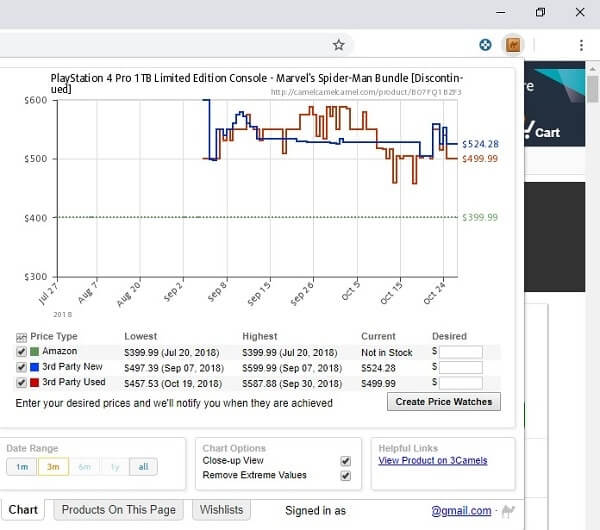Click the page scrollbar thumb
The image size is (600, 530).
(x=593, y=89)
